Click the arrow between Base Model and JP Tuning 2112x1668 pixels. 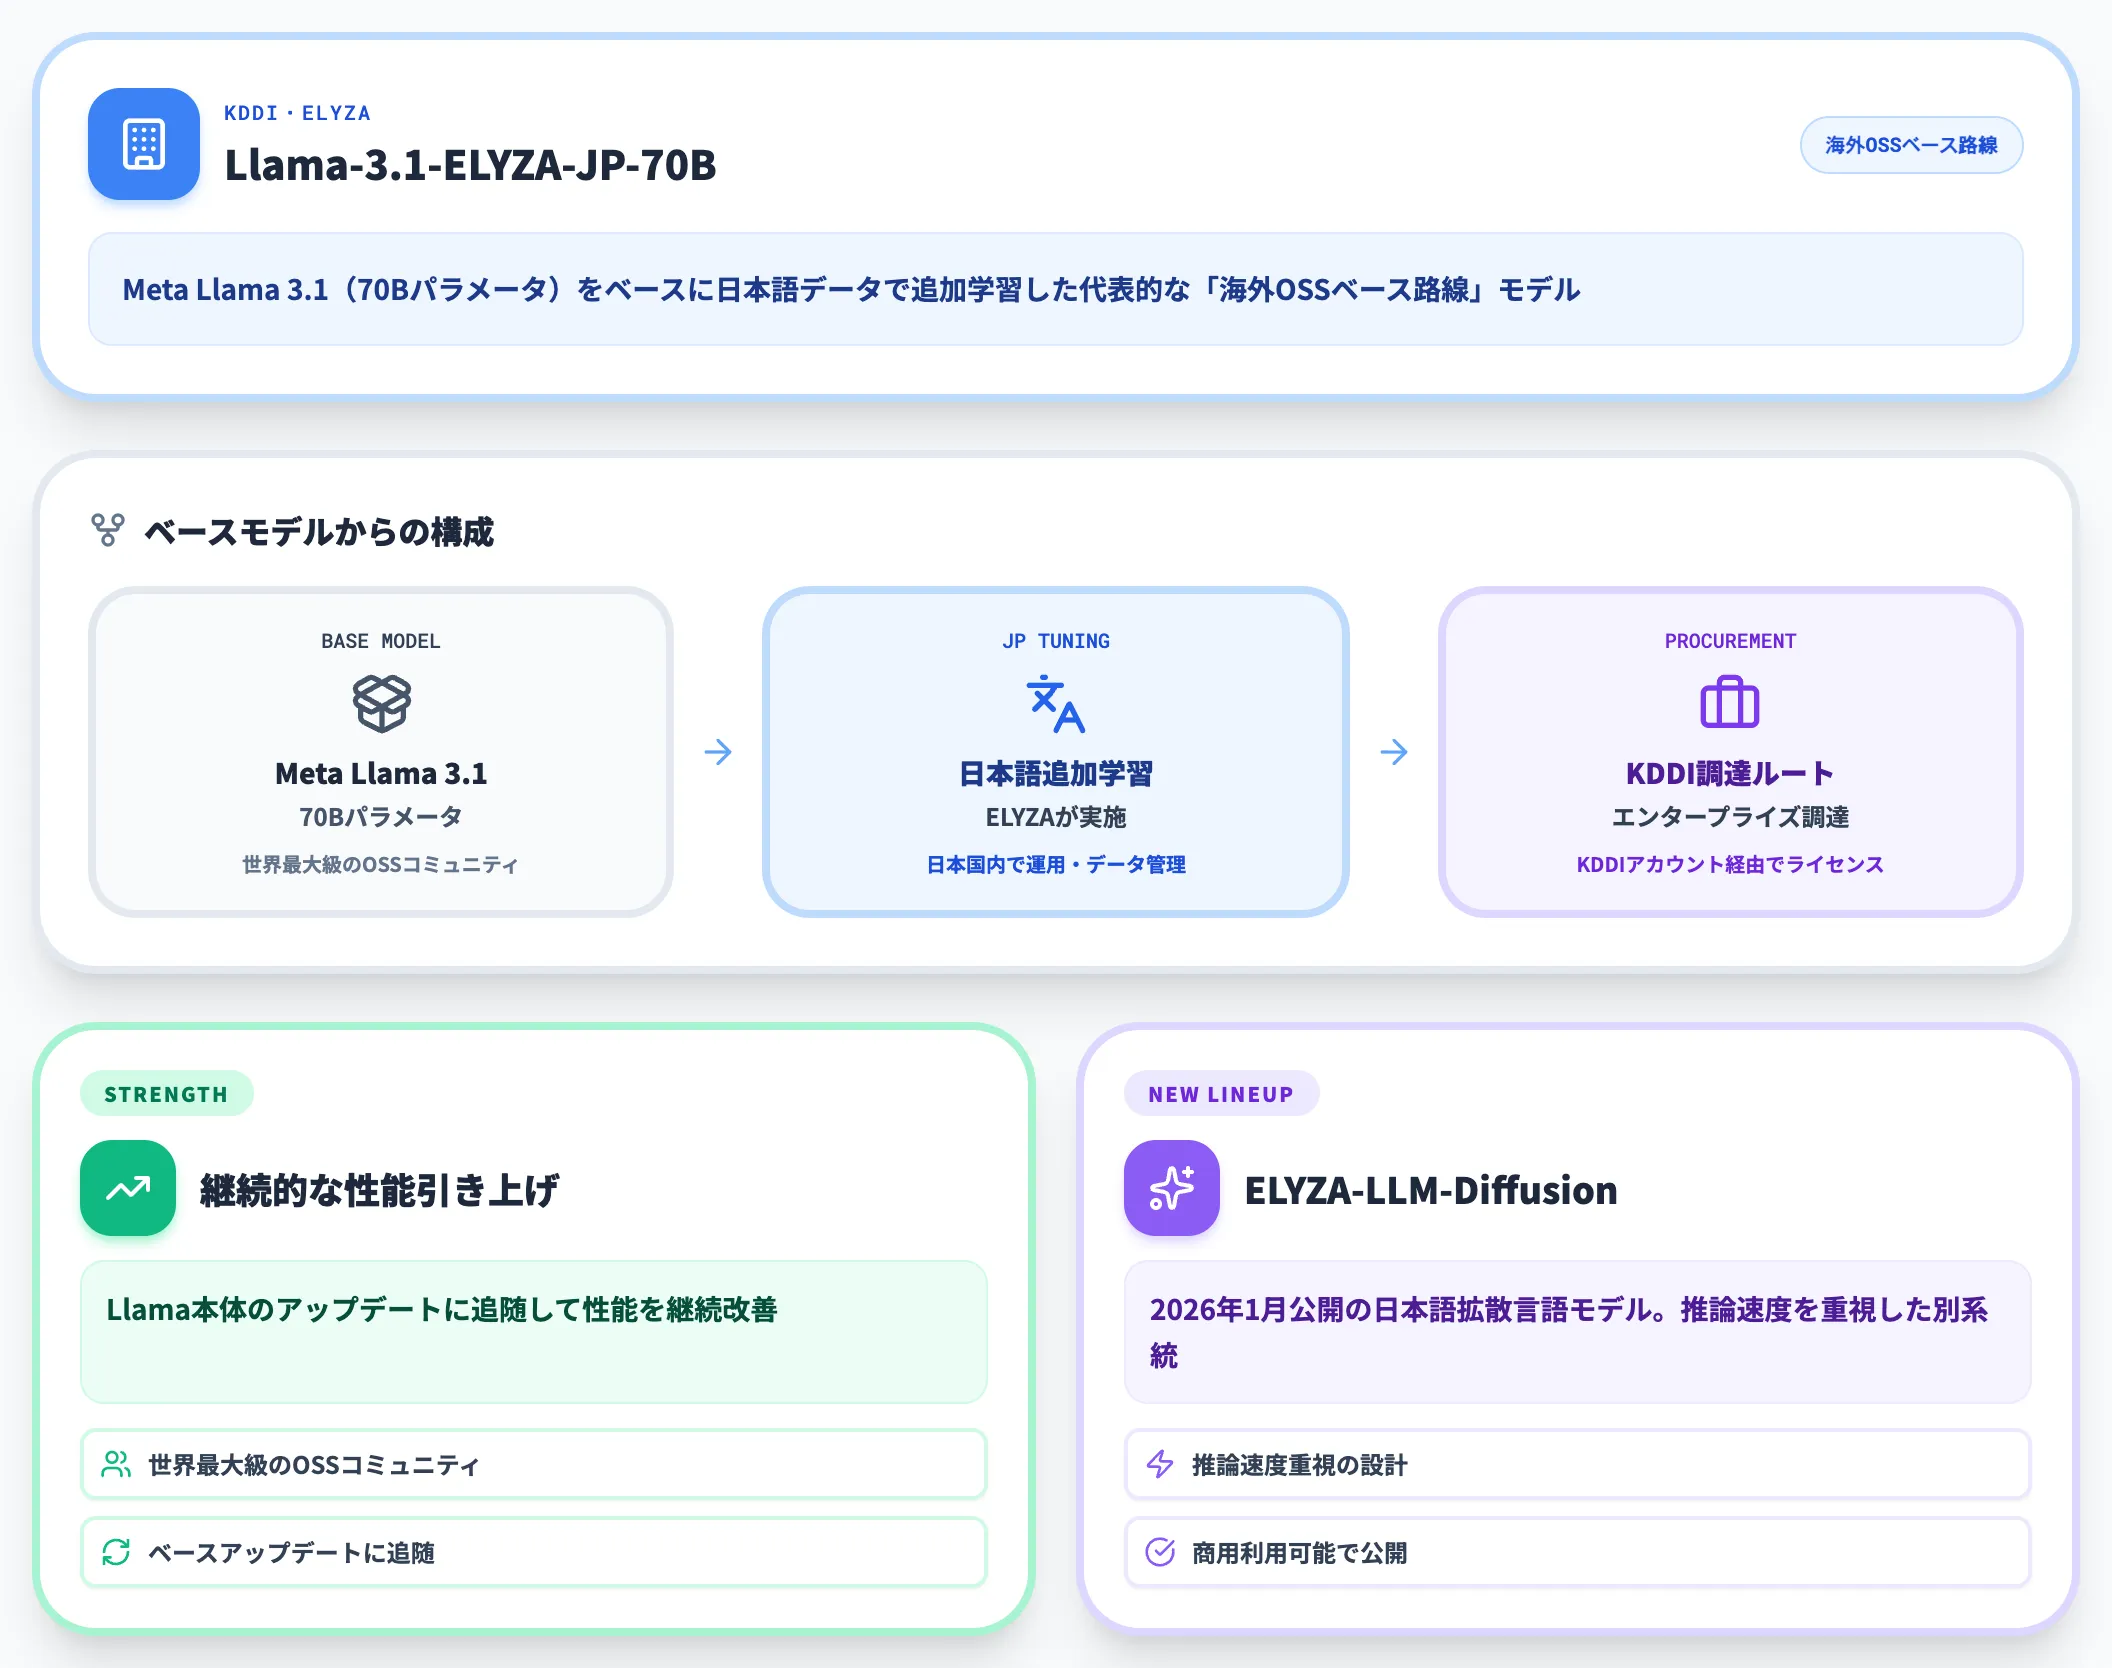(718, 752)
